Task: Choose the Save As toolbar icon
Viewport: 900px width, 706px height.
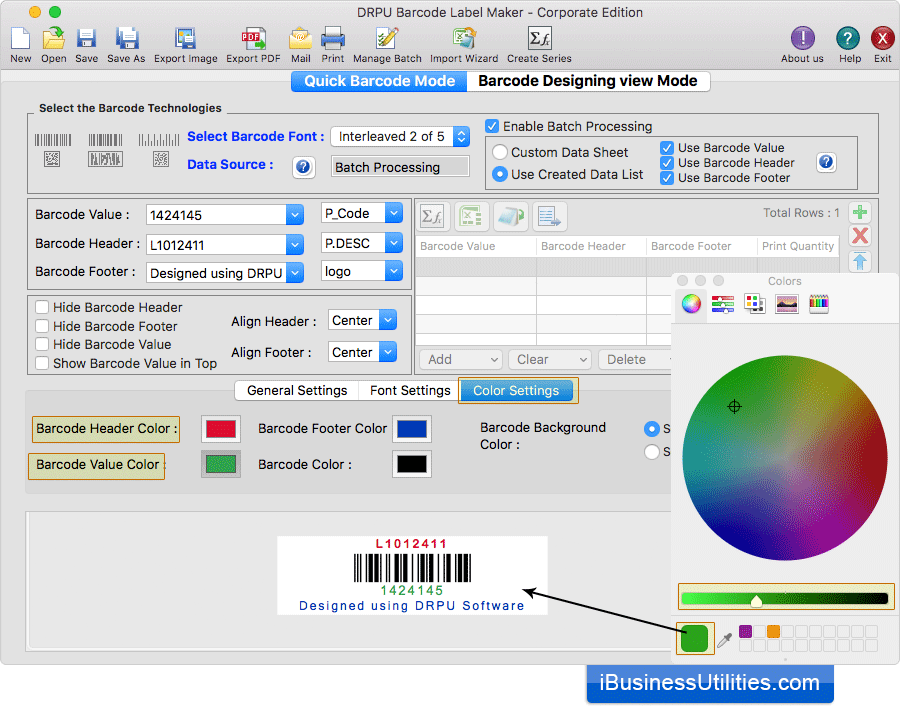Action: [126, 39]
